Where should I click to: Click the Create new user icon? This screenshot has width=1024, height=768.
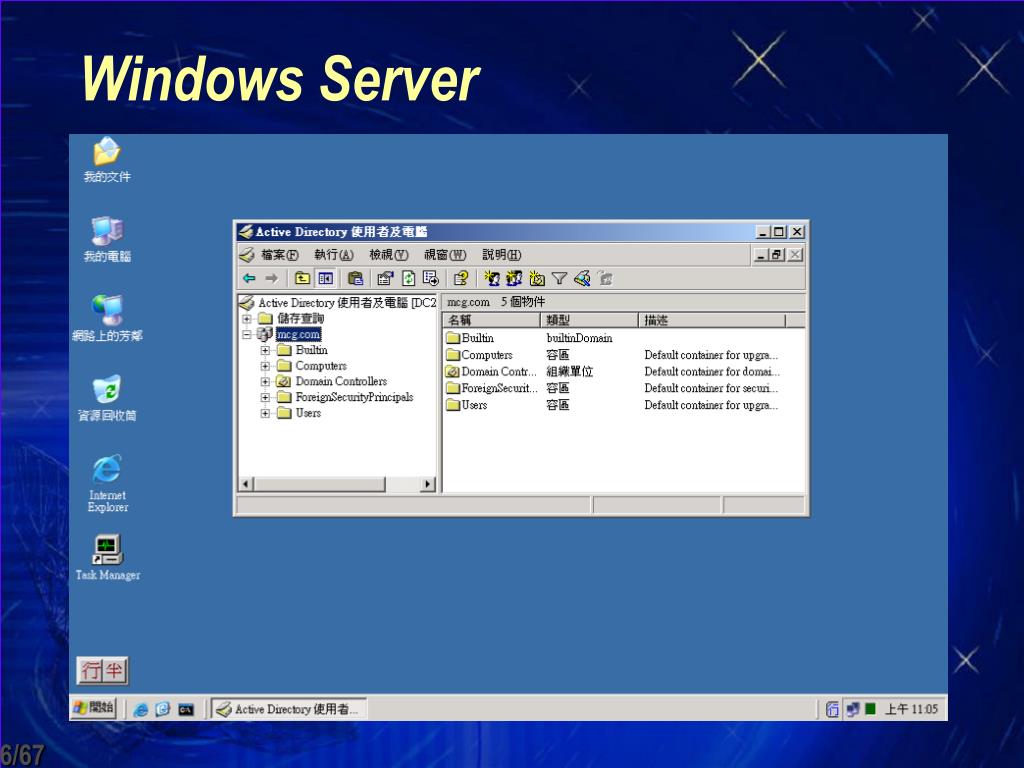(x=492, y=278)
